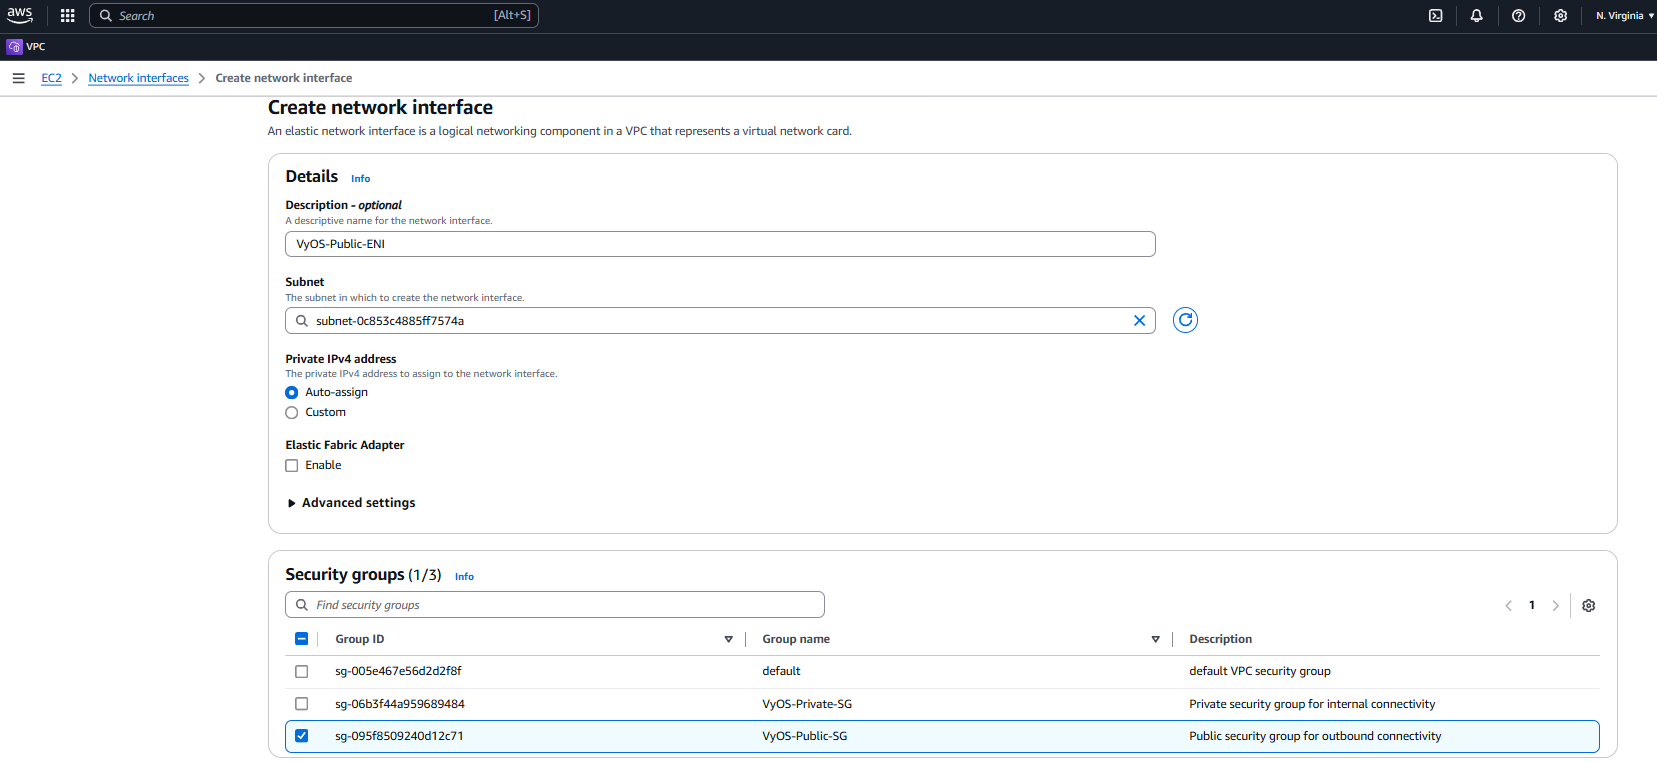Launch CloudShell from the top bar
1657x762 pixels.
coord(1435,16)
